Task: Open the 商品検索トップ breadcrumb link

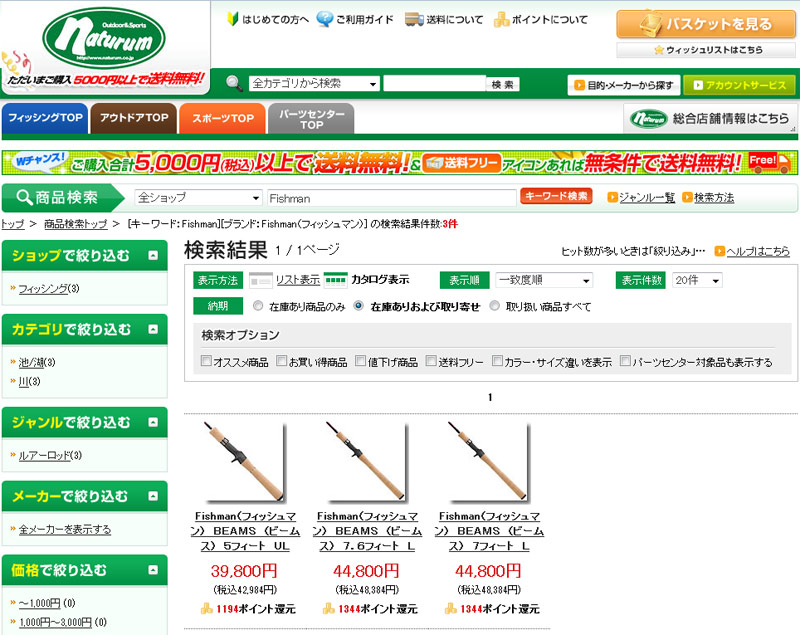Action: coord(76,224)
